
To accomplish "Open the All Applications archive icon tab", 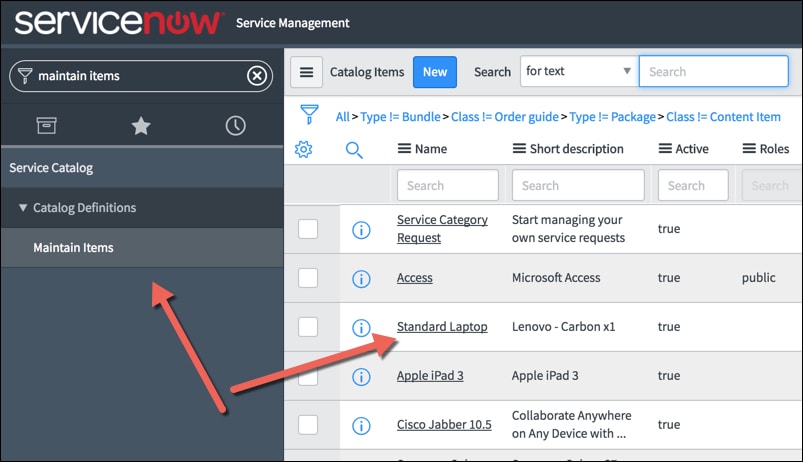I will click(x=46, y=125).
